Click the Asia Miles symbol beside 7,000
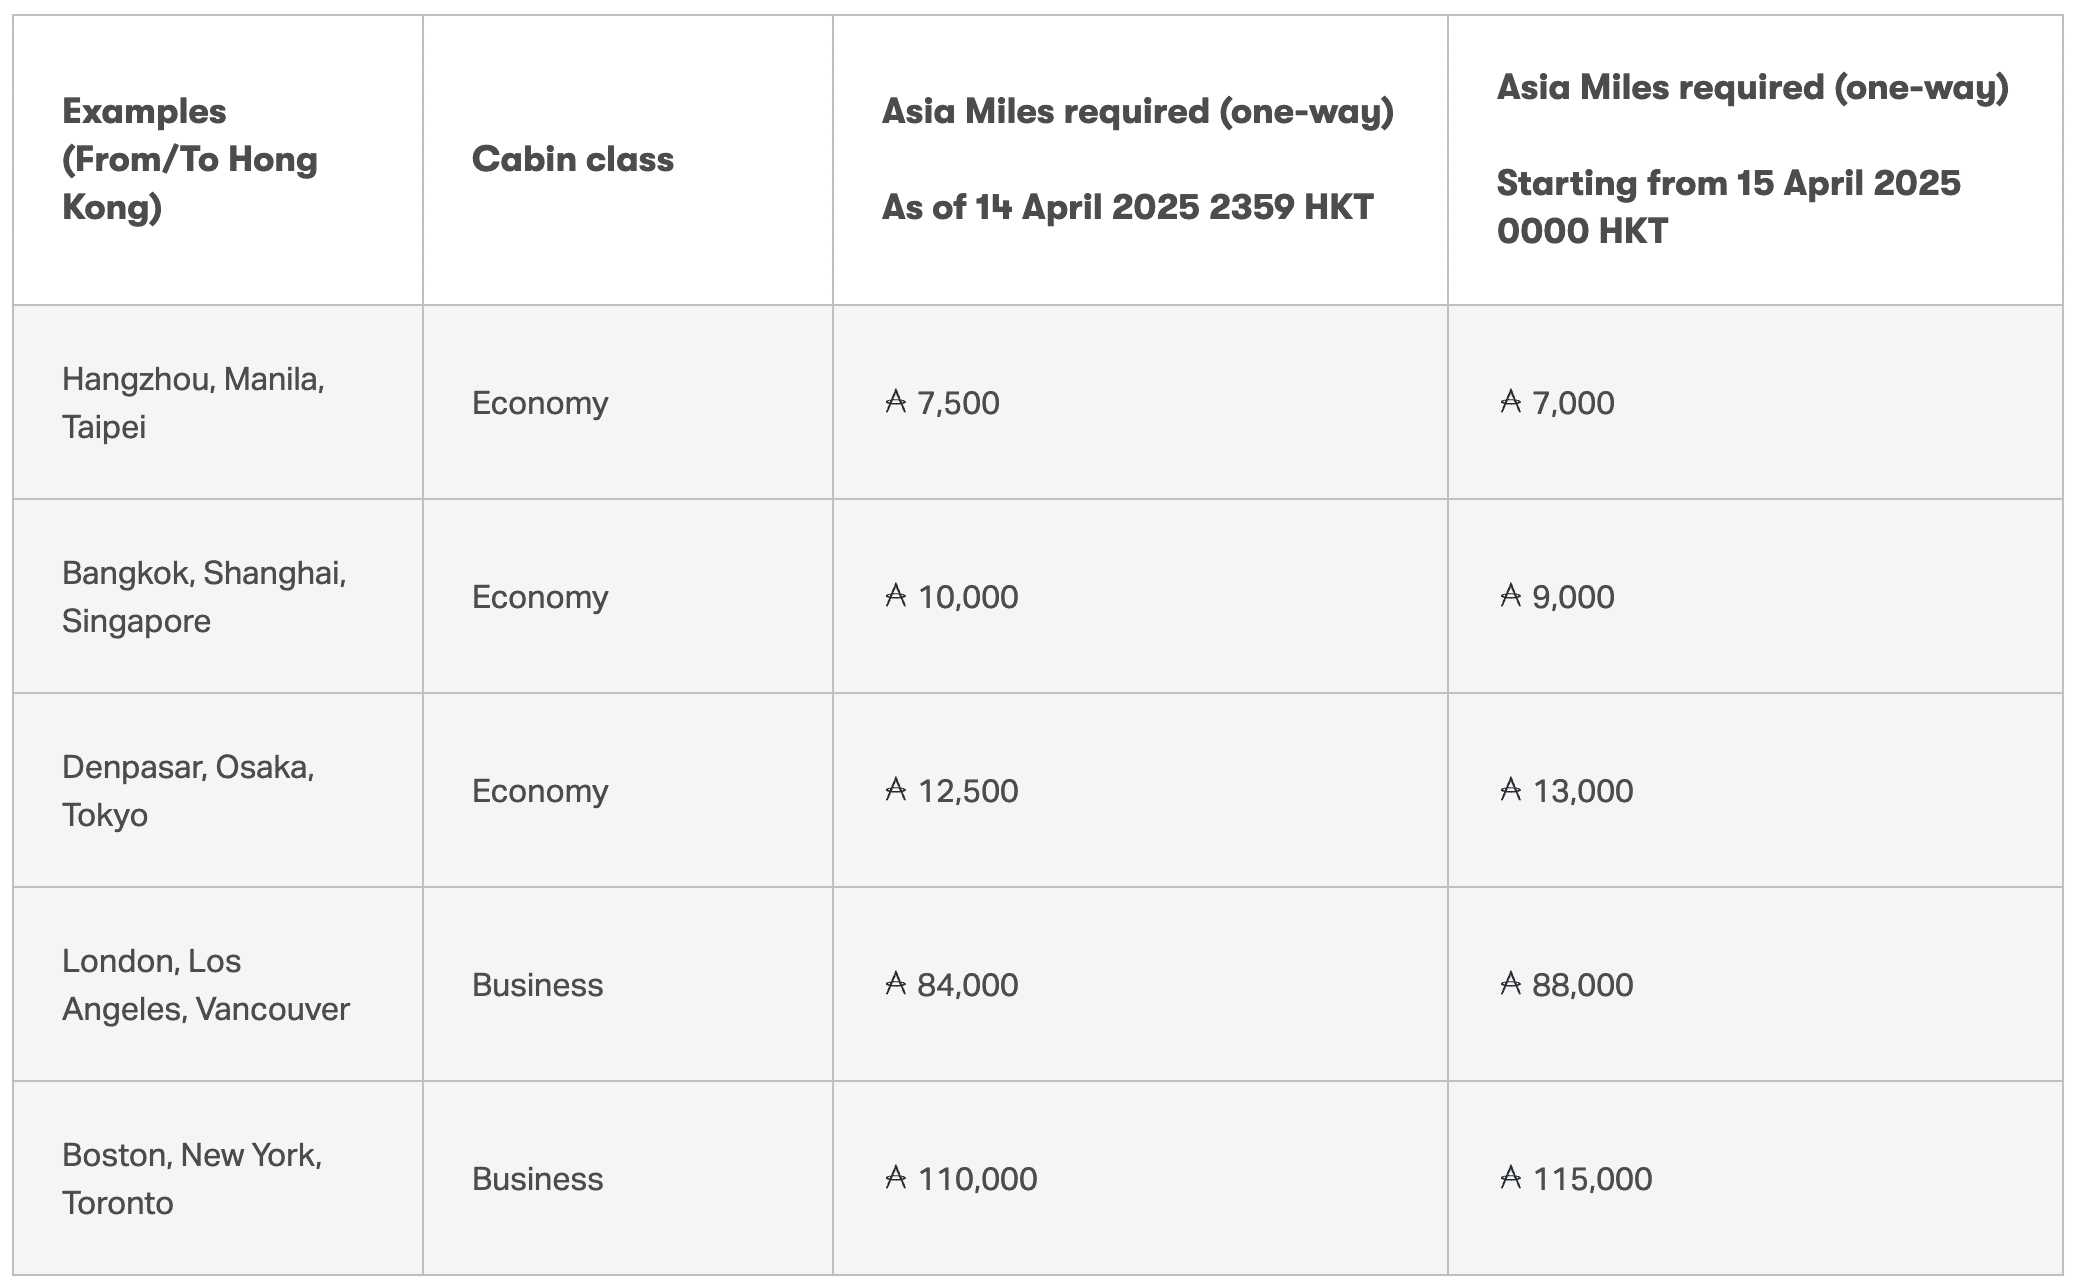This screenshot has height=1288, width=2076. 1510,402
